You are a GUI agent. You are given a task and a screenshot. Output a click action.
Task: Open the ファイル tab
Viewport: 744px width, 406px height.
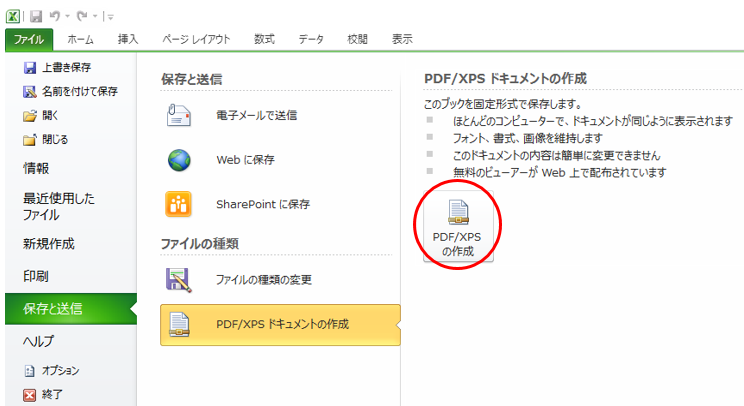tap(29, 39)
